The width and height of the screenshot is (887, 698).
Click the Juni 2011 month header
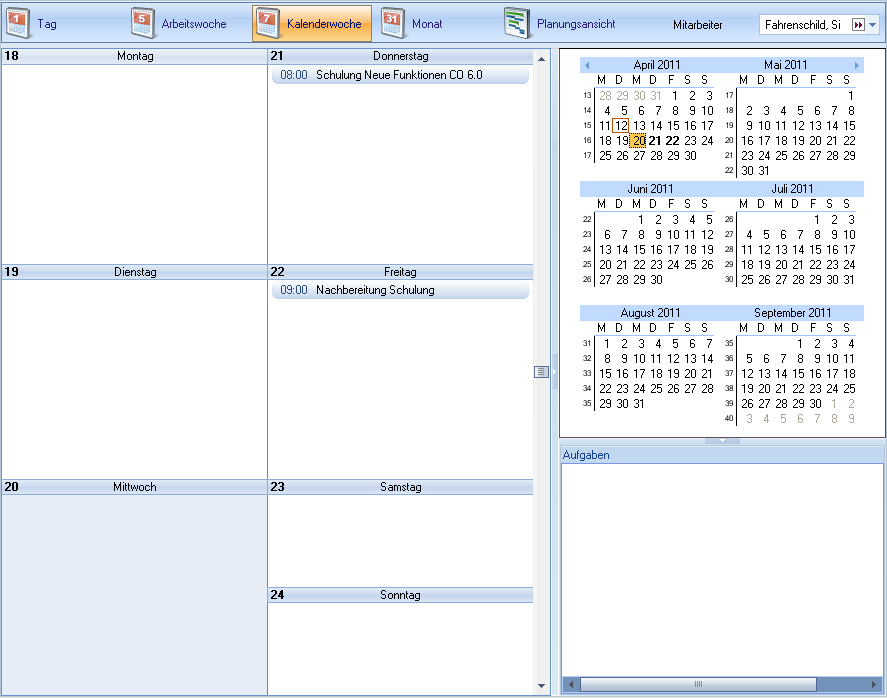[650, 189]
